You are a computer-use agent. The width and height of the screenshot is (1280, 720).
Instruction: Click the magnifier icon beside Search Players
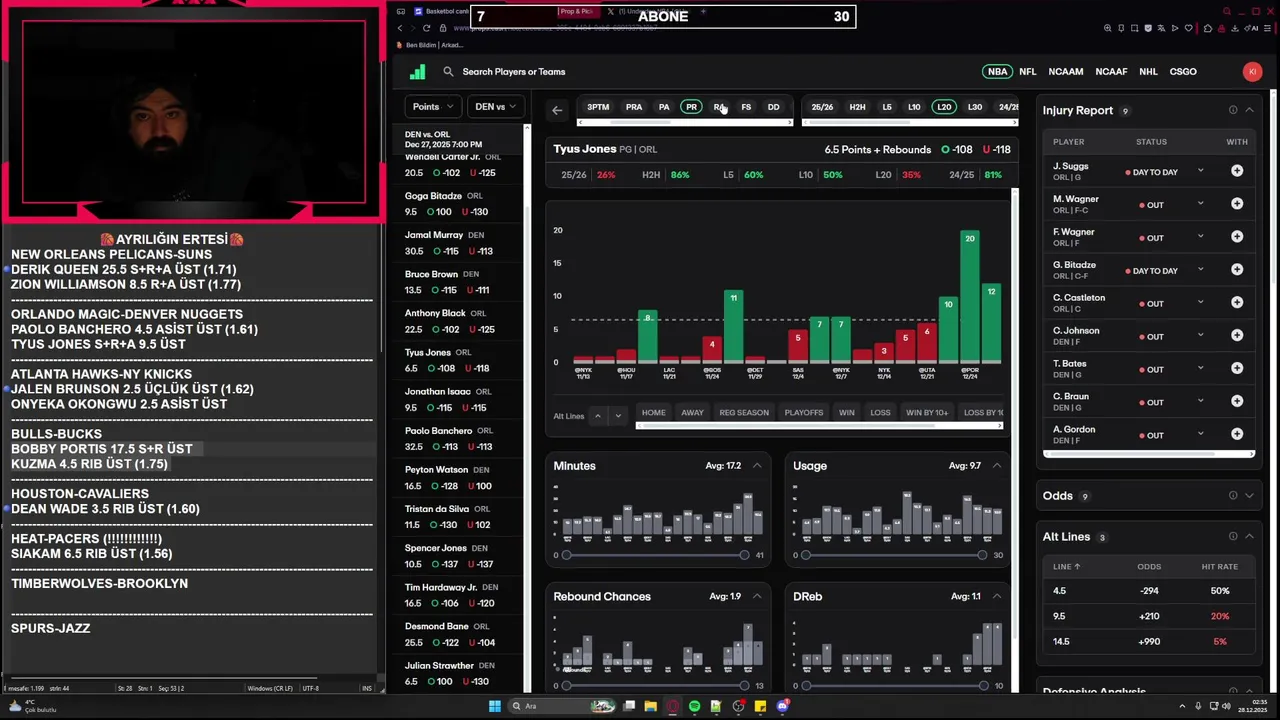pos(448,72)
